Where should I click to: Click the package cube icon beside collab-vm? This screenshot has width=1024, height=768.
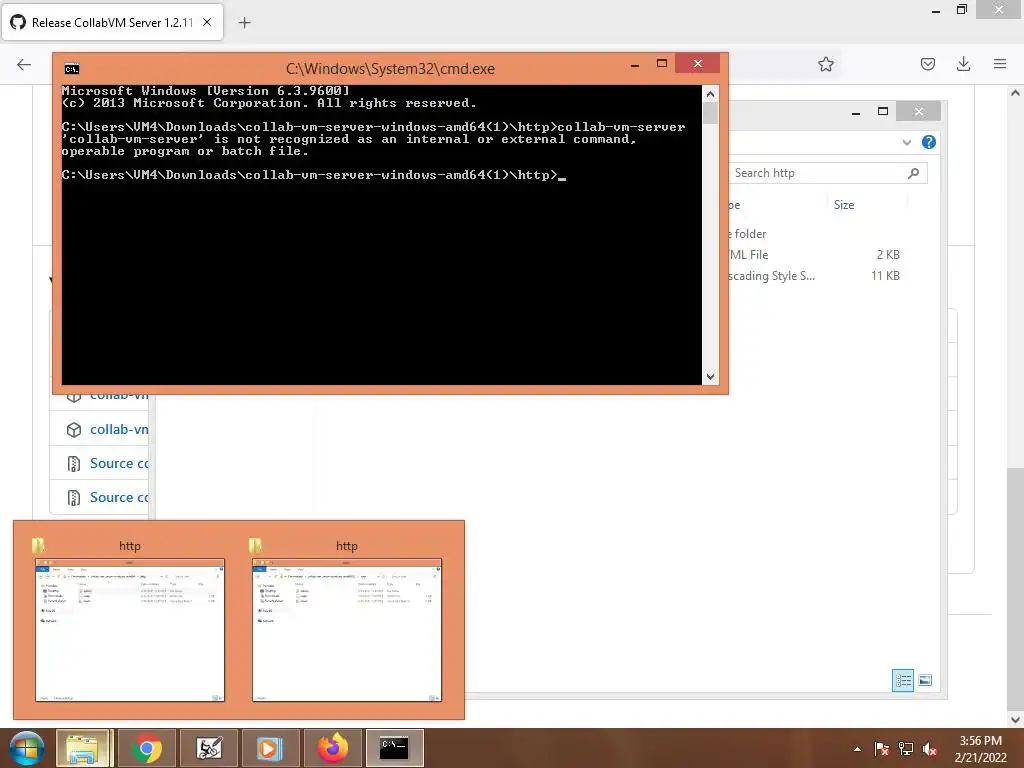(74, 430)
